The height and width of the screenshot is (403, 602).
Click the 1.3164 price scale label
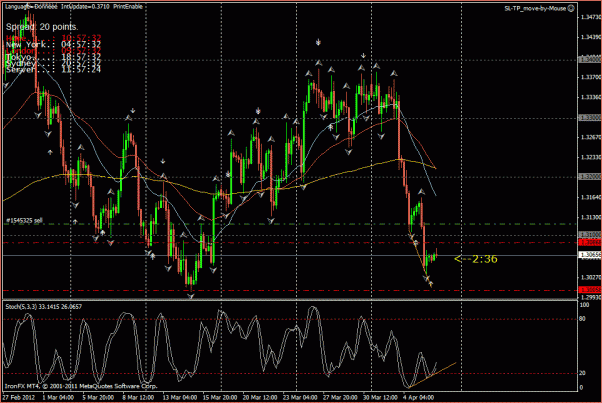[591, 197]
